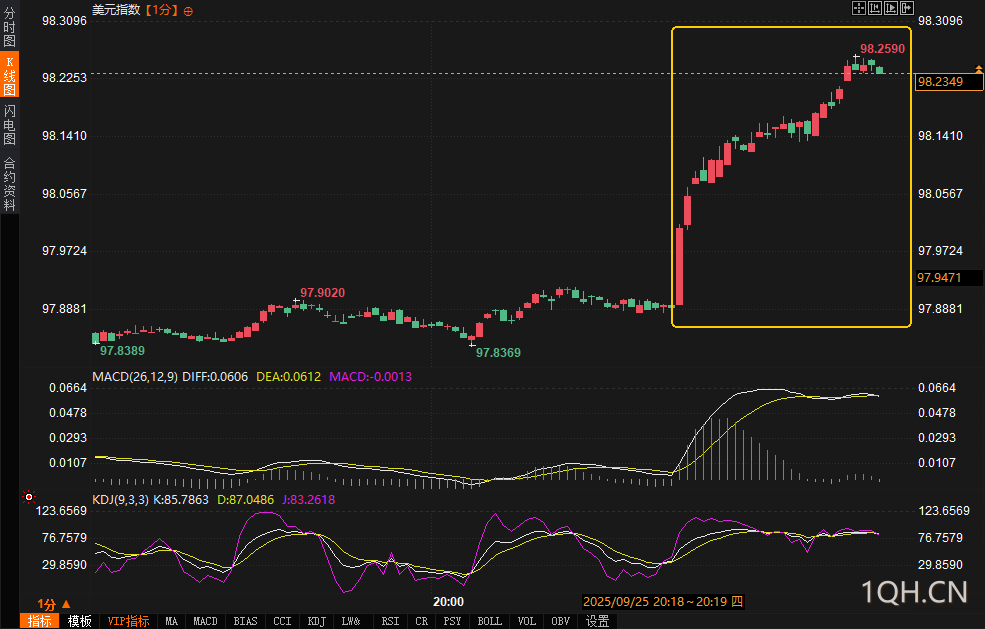Open the VIP指标 option
This screenshot has width=985, height=629.
128,621
